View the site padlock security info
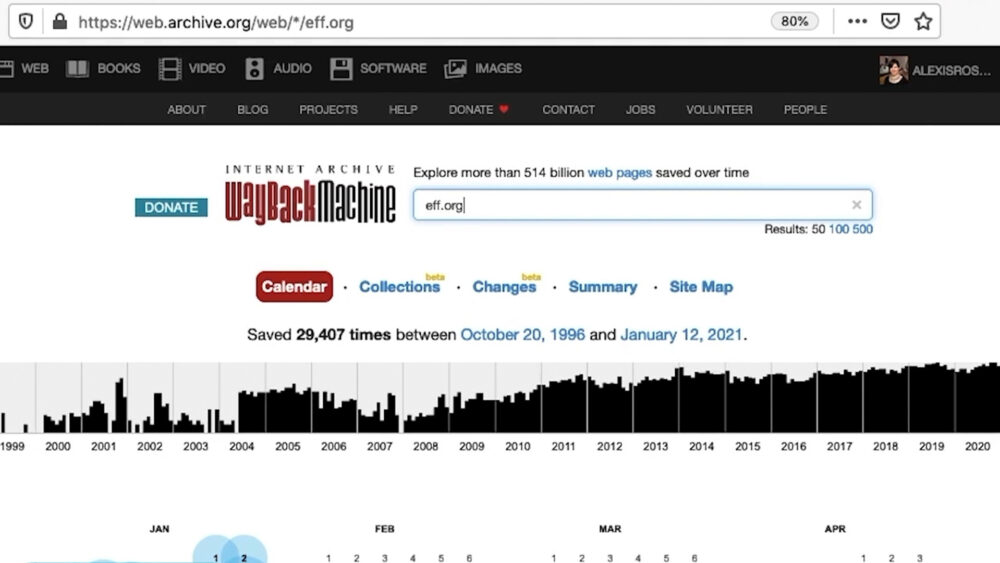The height and width of the screenshot is (563, 1000). click(x=60, y=22)
